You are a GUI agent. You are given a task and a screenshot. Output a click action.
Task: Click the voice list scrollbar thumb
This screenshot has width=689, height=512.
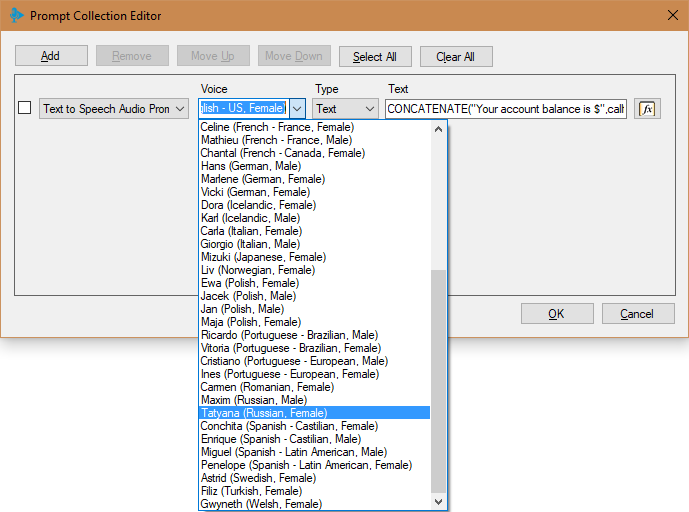pos(438,381)
